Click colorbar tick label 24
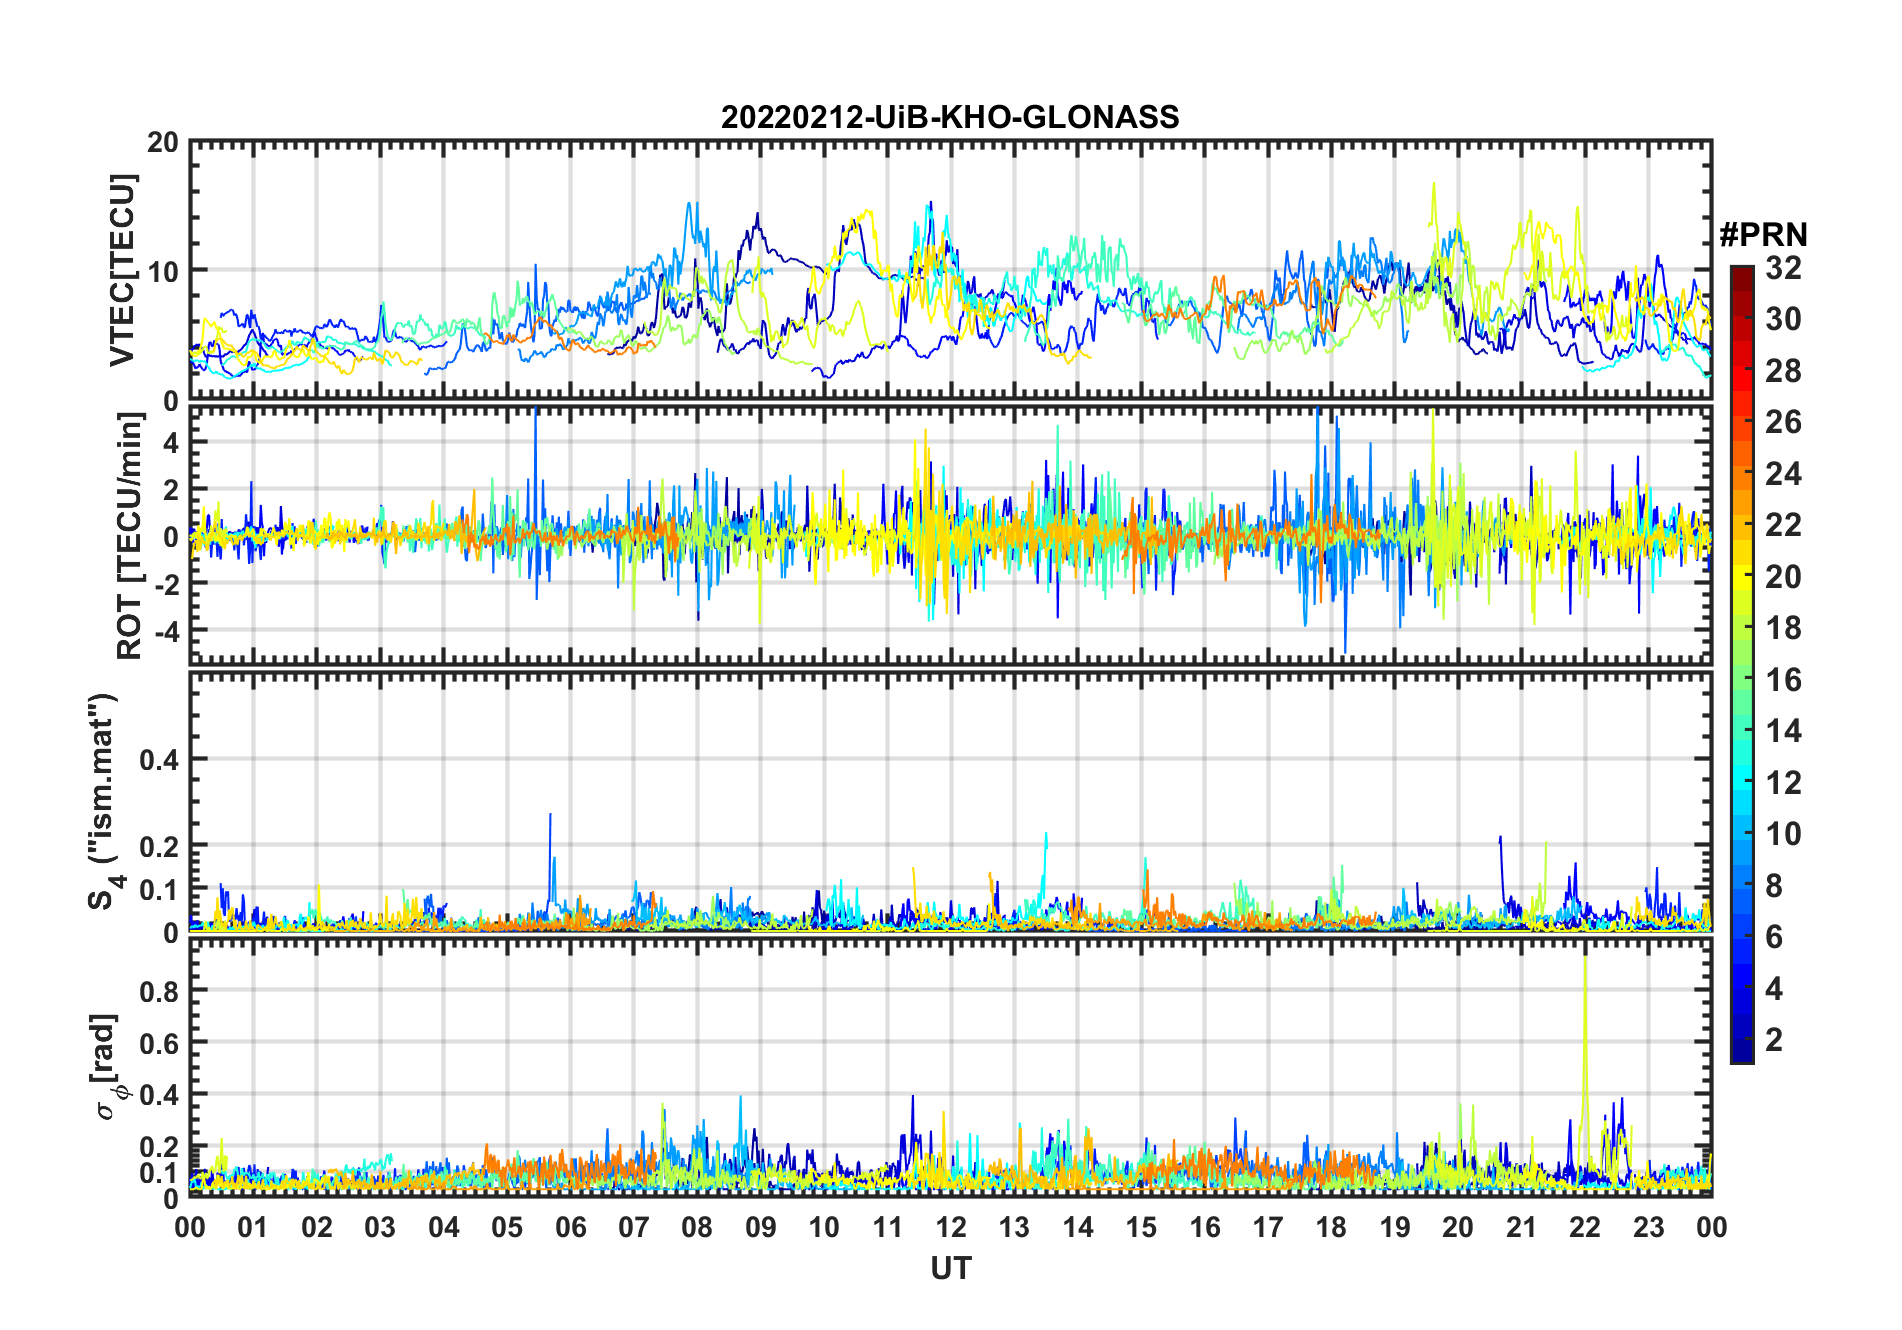The height and width of the screenshot is (1330, 1902). click(1784, 473)
